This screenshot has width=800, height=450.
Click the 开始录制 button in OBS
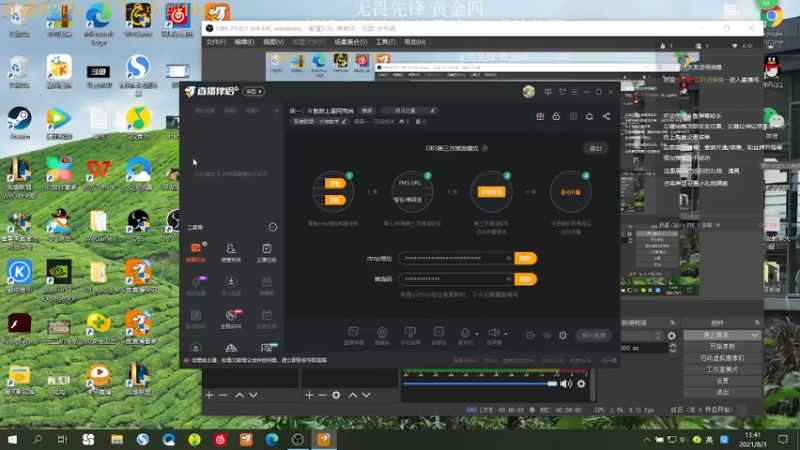coord(722,346)
